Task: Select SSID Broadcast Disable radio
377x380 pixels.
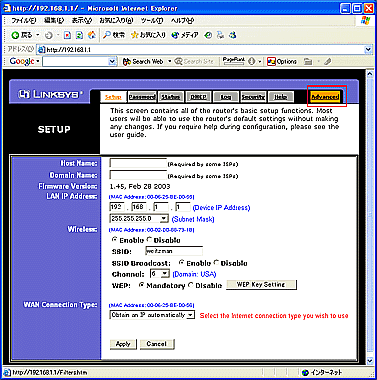Action: tap(216, 262)
